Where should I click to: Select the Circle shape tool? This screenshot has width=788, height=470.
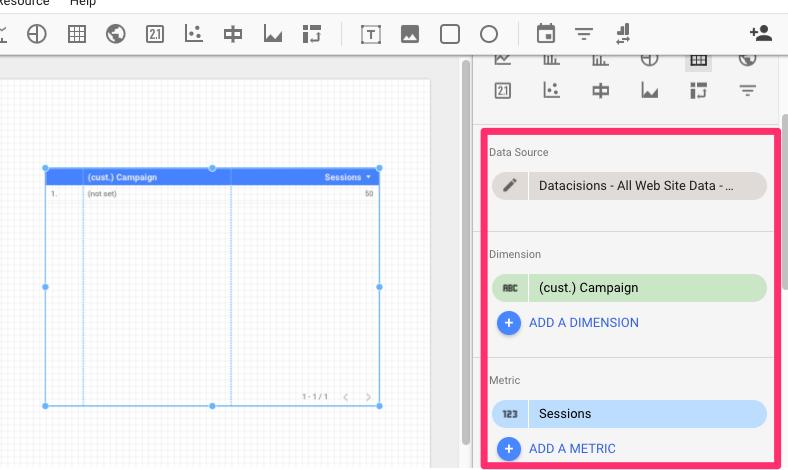pos(489,34)
